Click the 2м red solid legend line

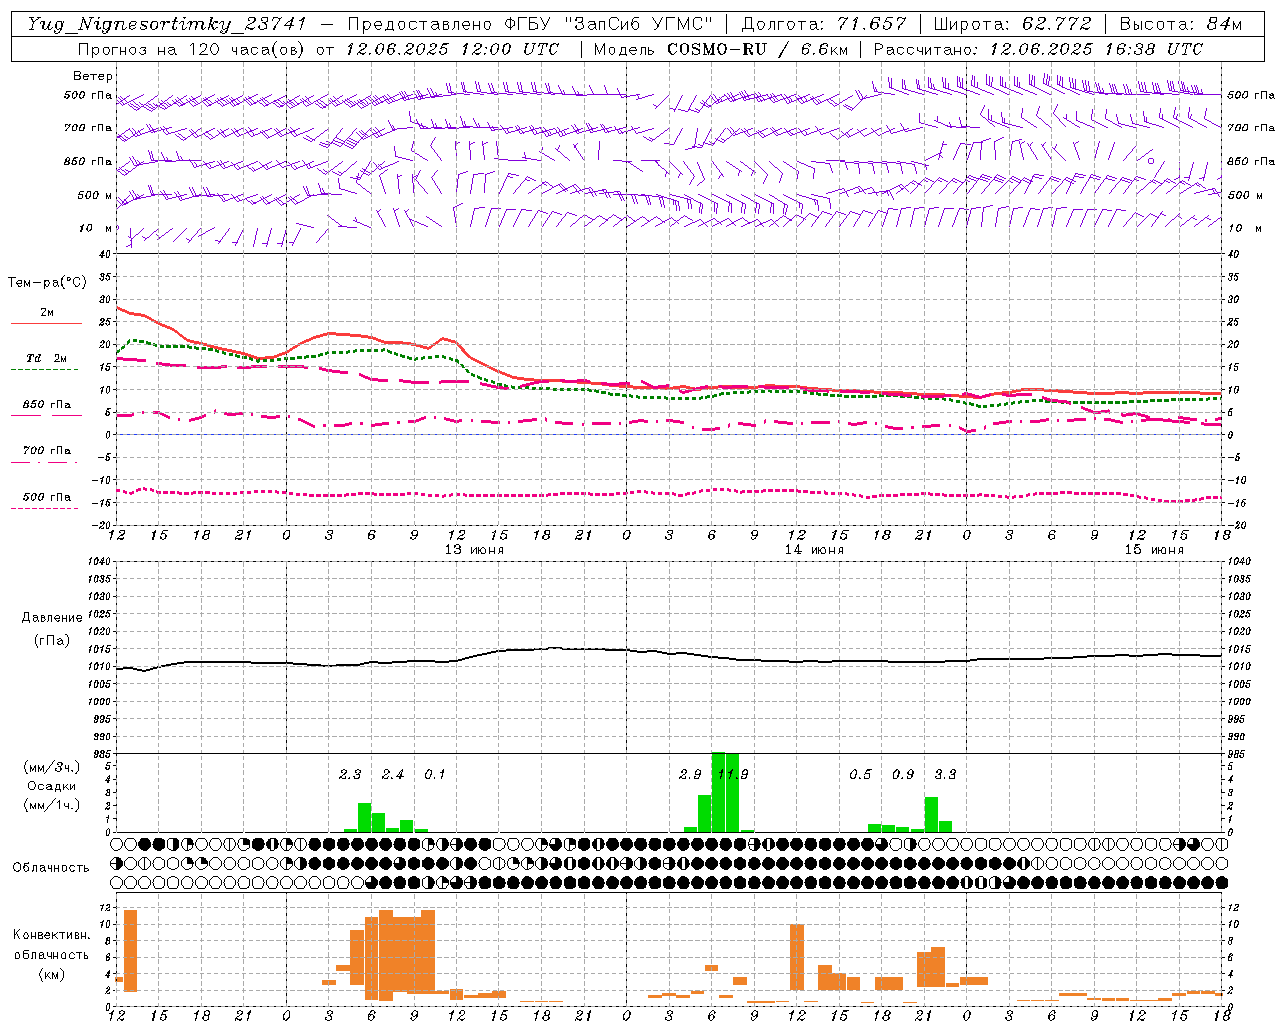(x=46, y=323)
